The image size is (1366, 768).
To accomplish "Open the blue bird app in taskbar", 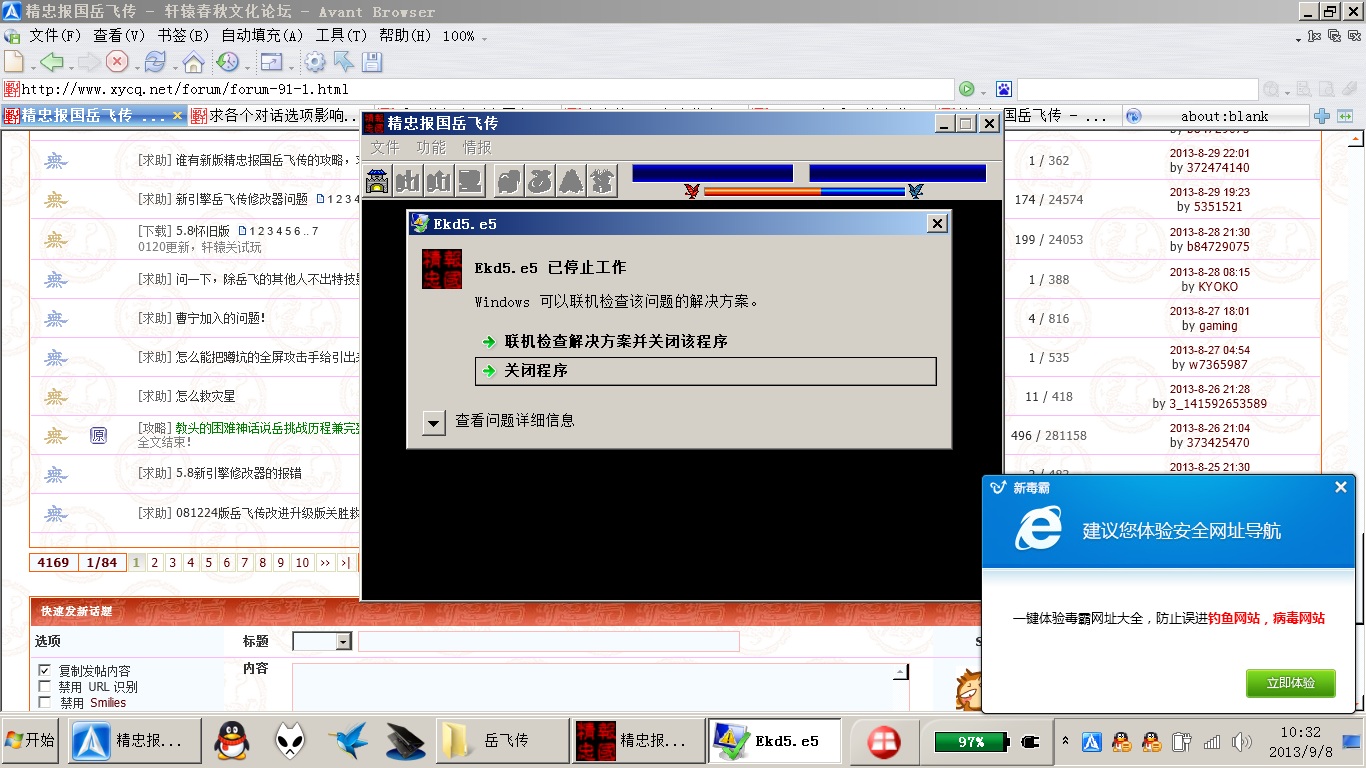I will 348,741.
